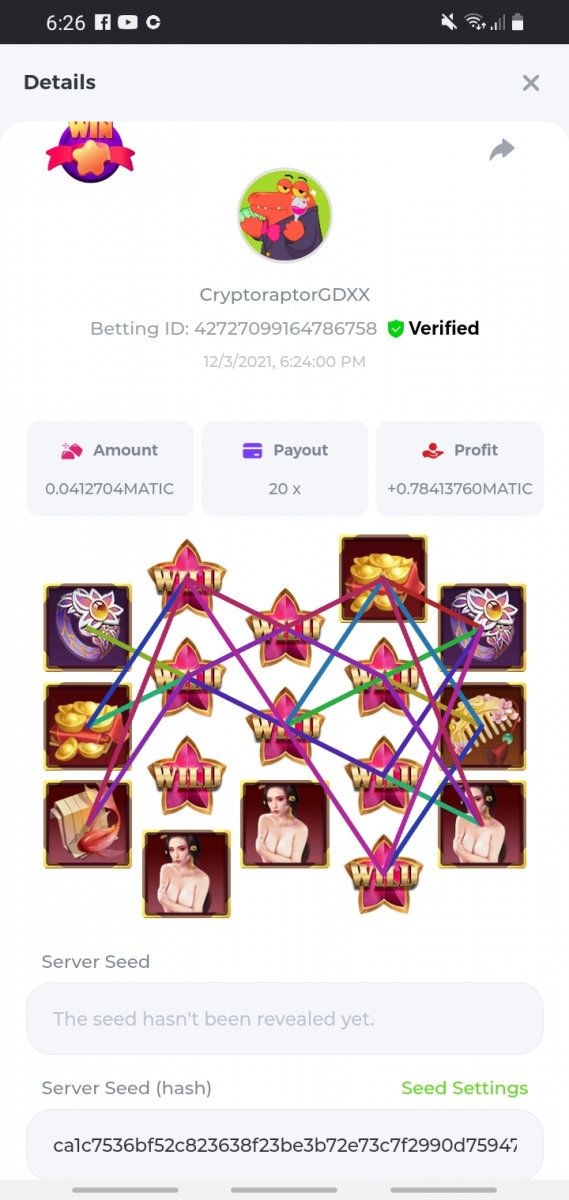This screenshot has width=569, height=1200.
Task: Tap the Amount card icon
Action: coord(71,450)
